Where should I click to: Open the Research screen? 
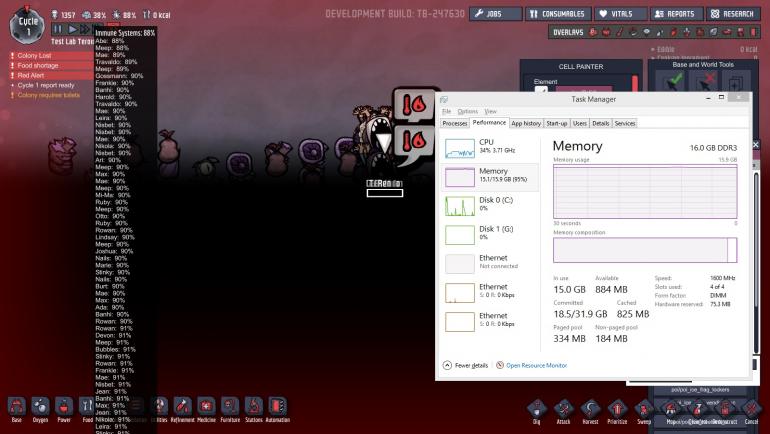(x=732, y=14)
